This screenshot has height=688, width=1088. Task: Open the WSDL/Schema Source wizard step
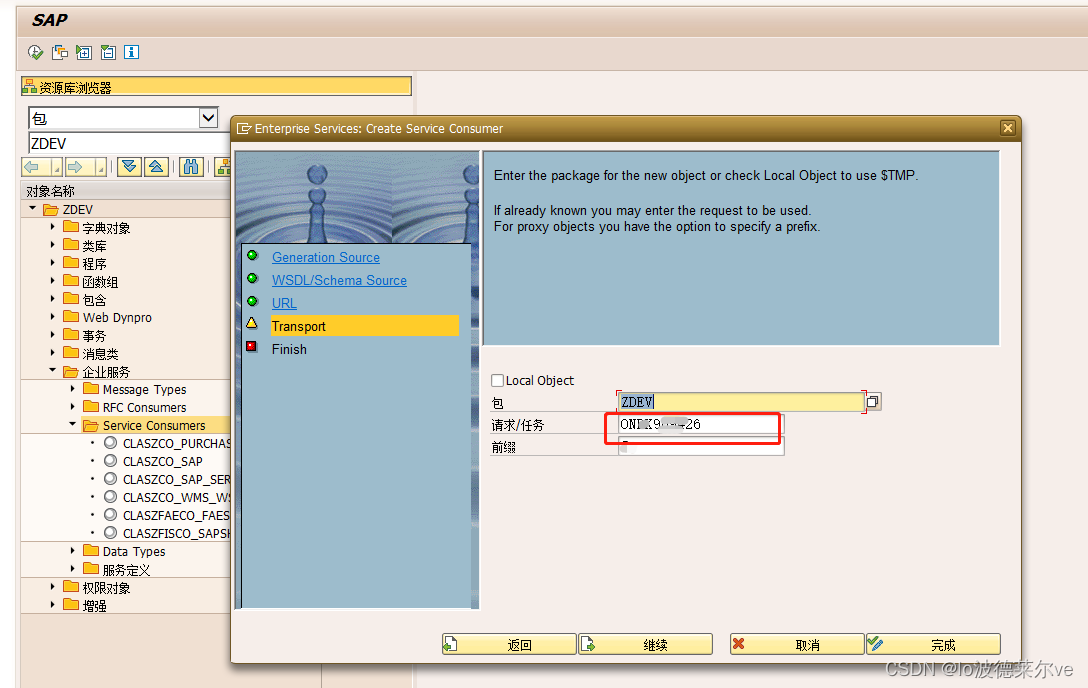coord(339,280)
